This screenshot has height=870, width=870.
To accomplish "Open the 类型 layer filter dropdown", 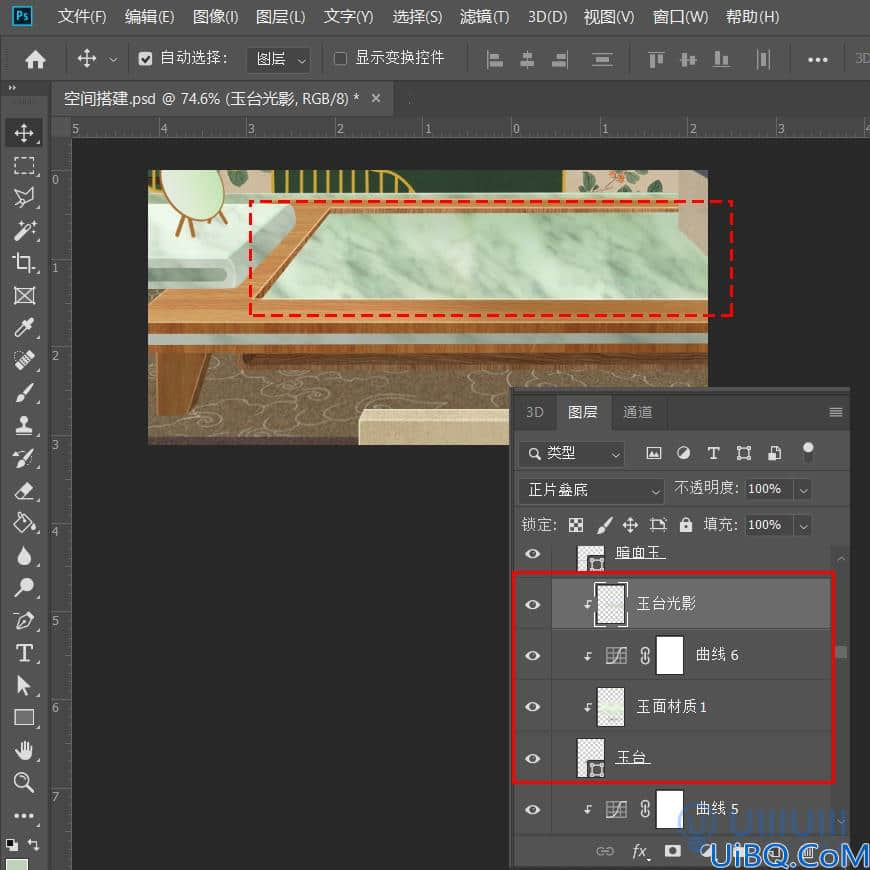I will [571, 454].
